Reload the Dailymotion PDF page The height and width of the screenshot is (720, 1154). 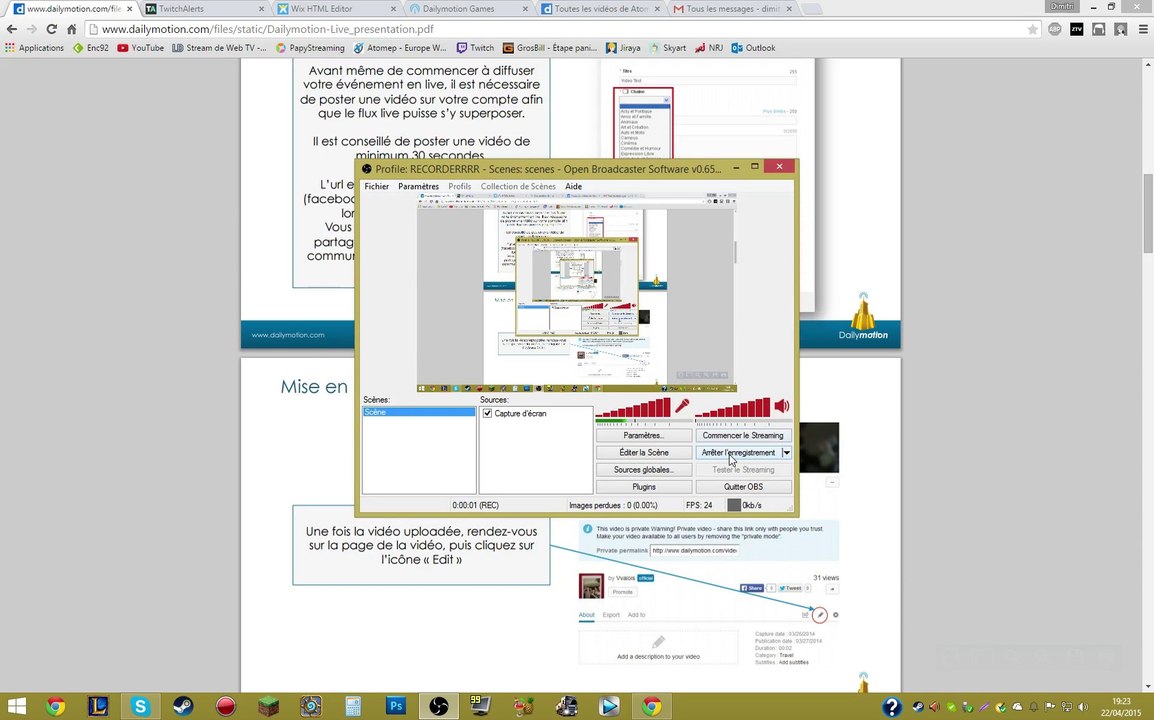[x=52, y=29]
